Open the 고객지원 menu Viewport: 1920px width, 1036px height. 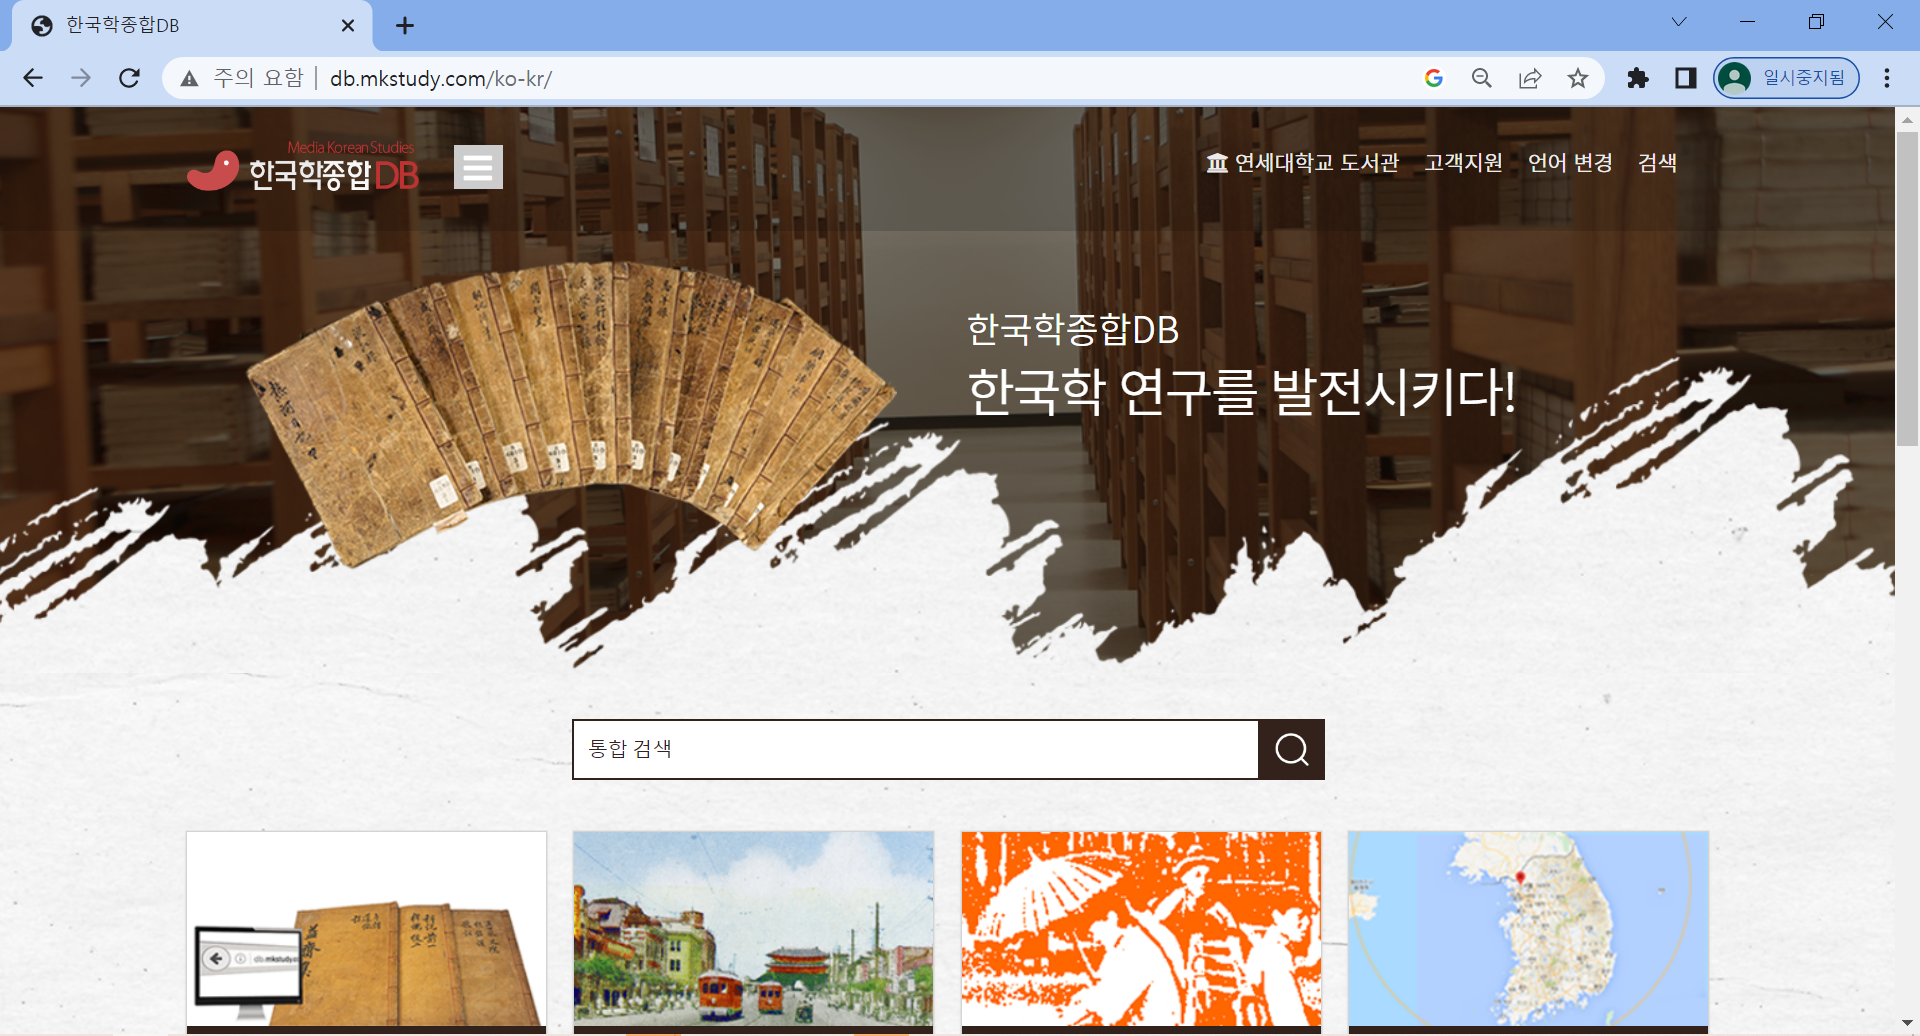1463,163
